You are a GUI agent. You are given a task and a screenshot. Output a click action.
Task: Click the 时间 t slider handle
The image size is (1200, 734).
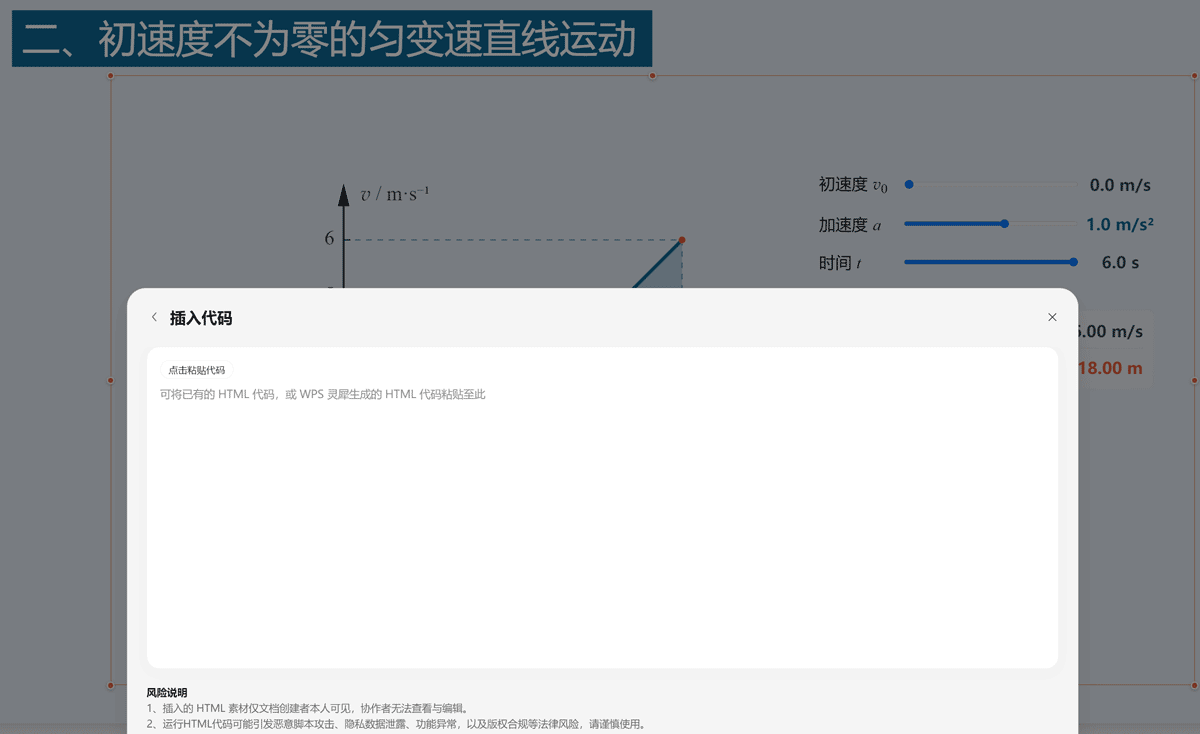1073,262
